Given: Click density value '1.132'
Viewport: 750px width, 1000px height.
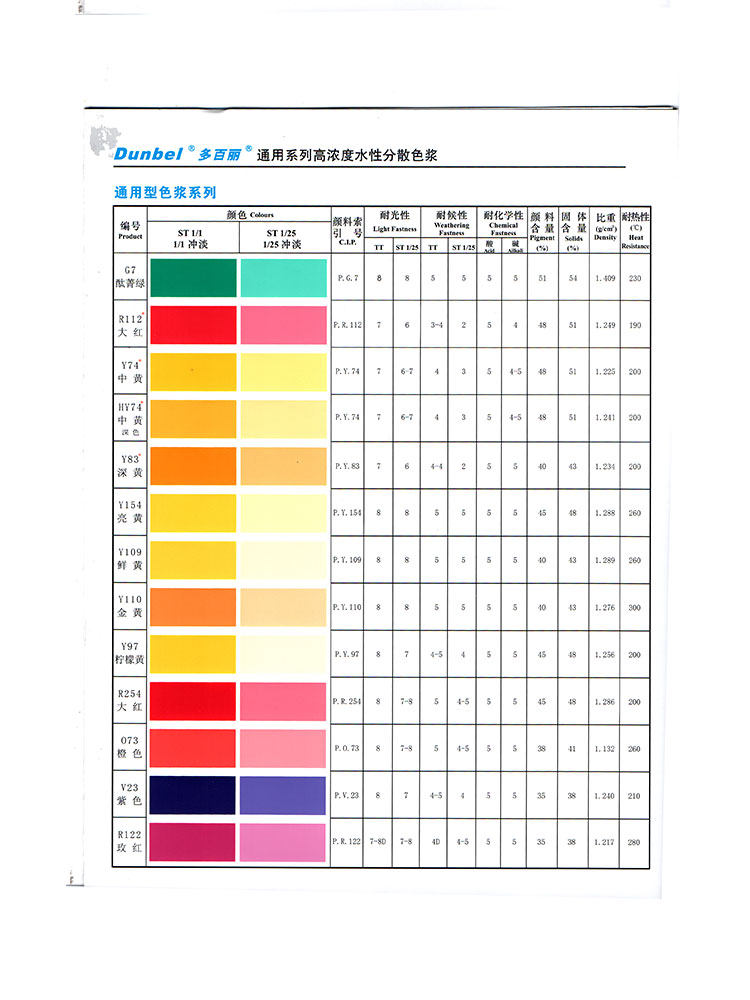Looking at the screenshot, I should click(x=604, y=749).
